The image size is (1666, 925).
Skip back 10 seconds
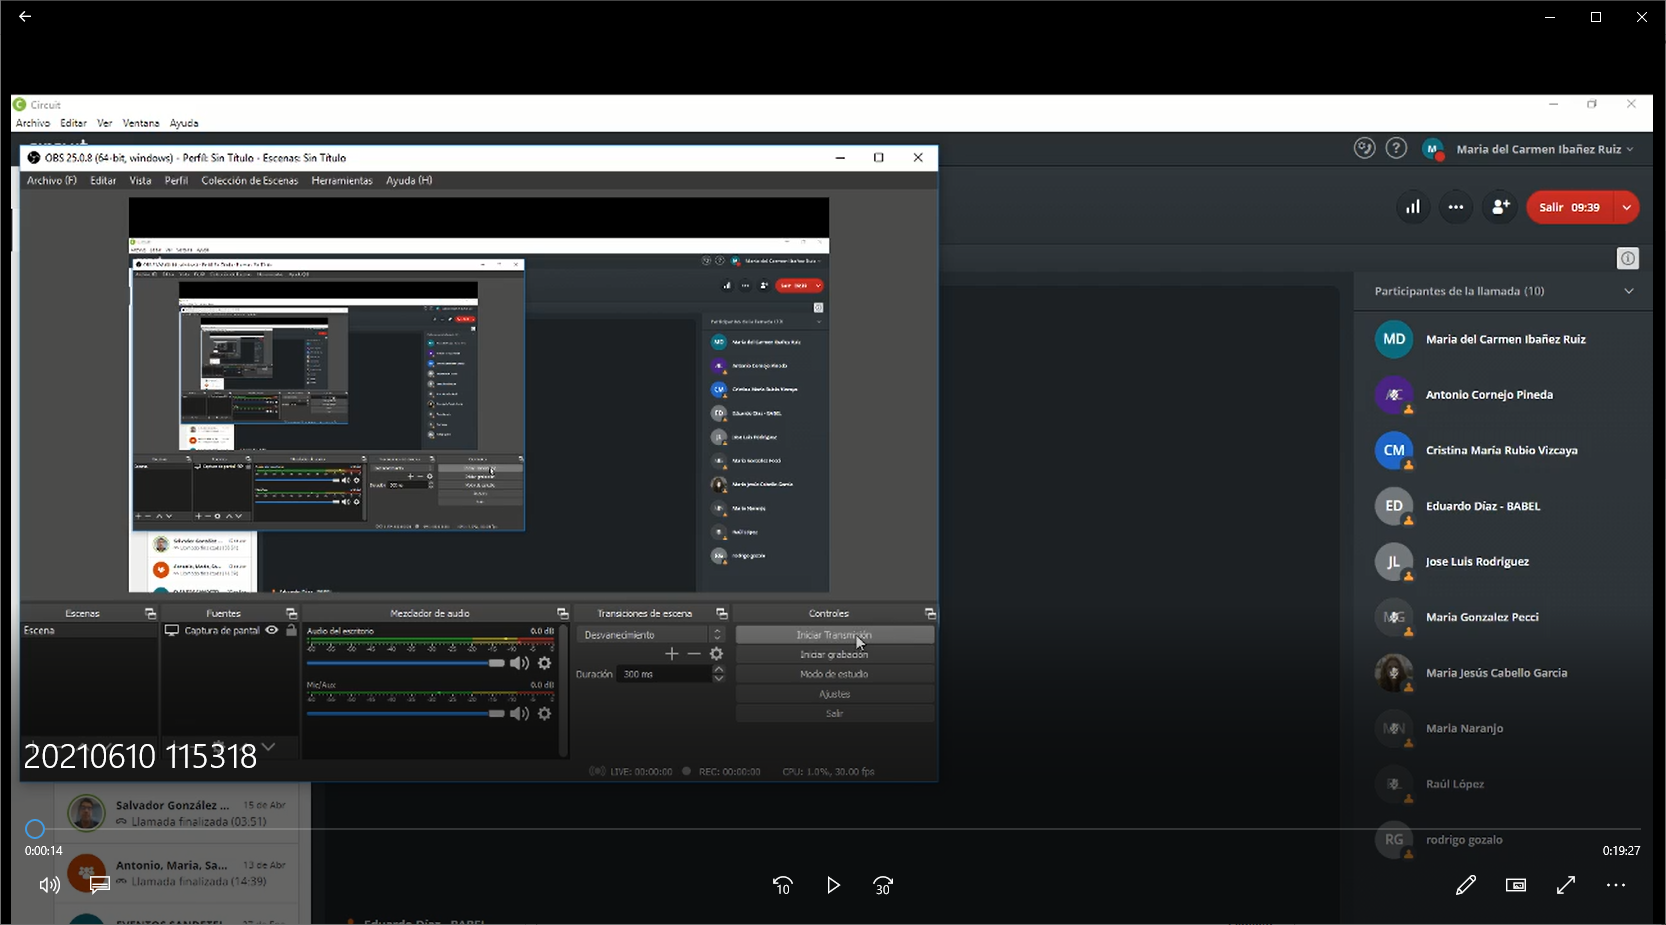tap(782, 885)
